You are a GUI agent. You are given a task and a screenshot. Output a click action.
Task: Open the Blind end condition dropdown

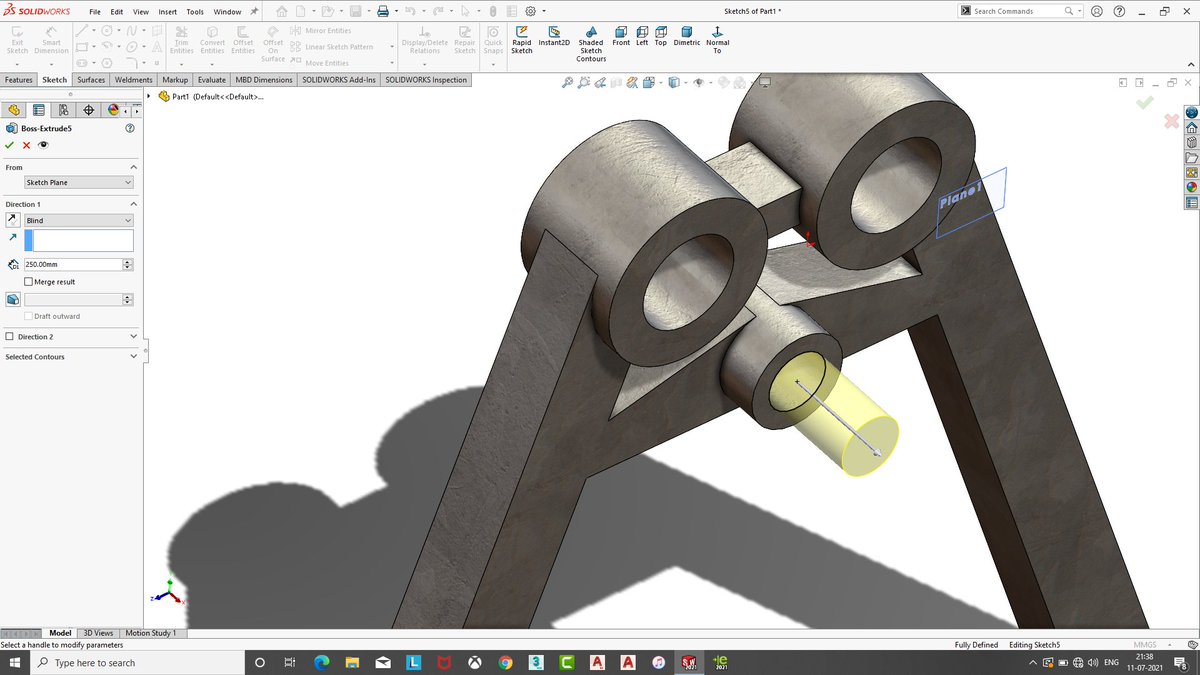[79, 220]
